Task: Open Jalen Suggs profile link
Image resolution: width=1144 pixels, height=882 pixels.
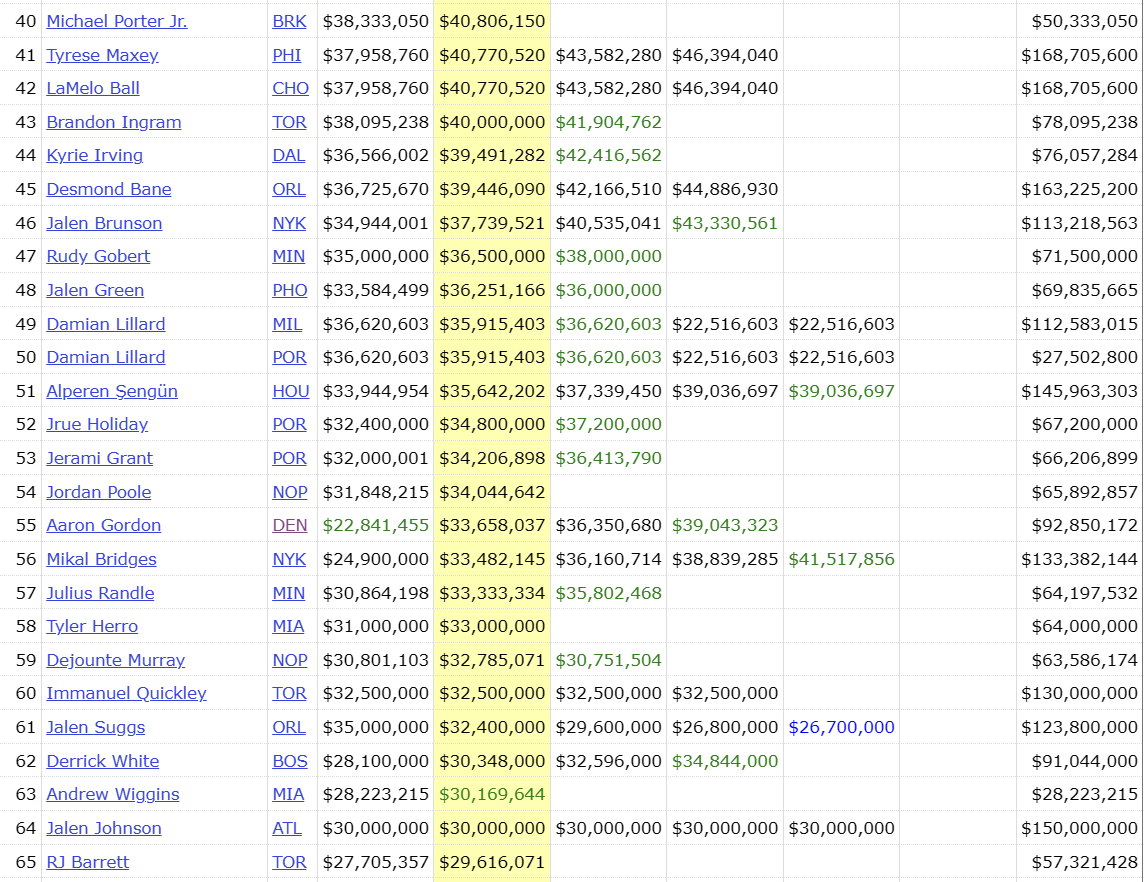Action: tap(96, 727)
